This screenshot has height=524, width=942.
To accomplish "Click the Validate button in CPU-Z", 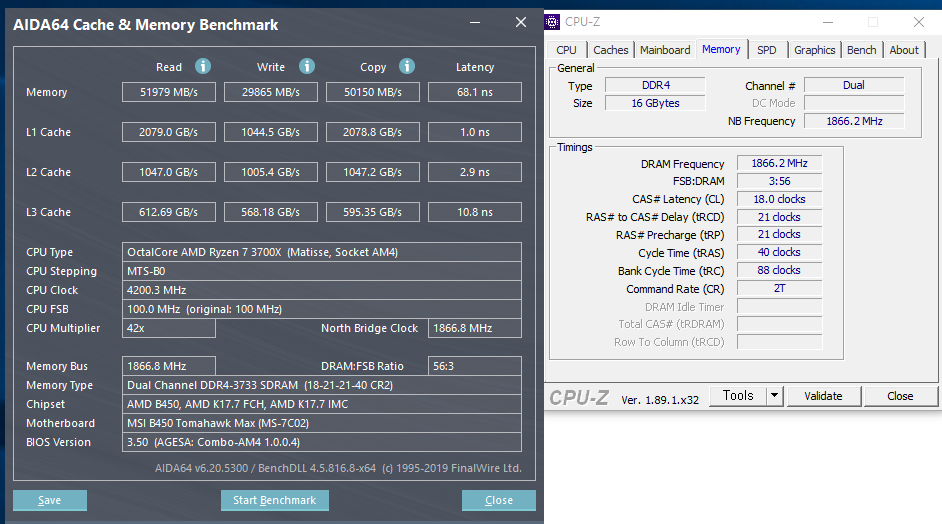I will (824, 396).
